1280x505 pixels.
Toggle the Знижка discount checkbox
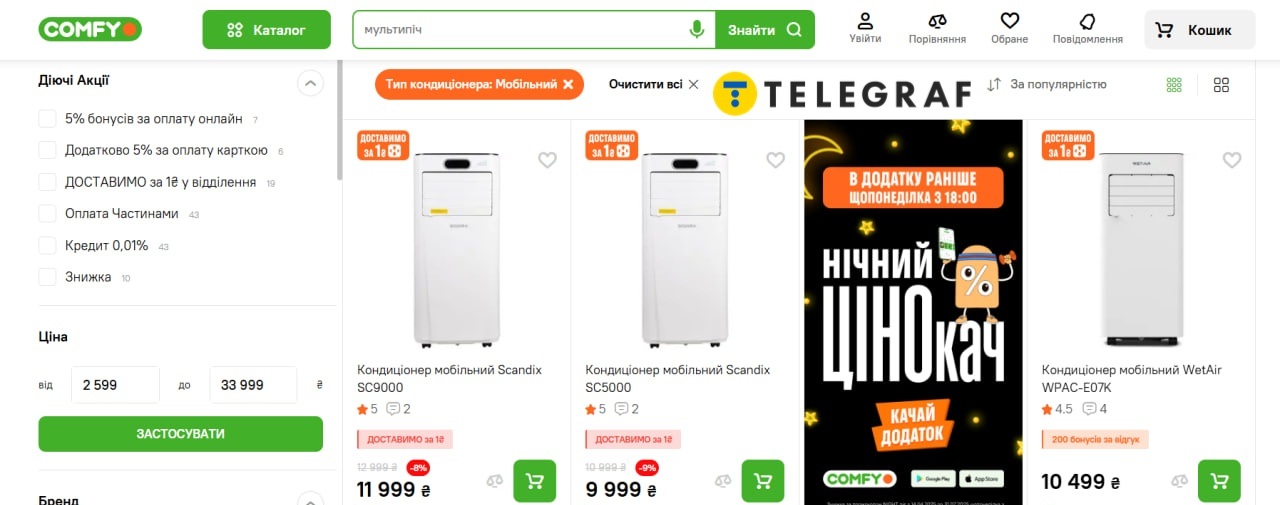click(47, 277)
